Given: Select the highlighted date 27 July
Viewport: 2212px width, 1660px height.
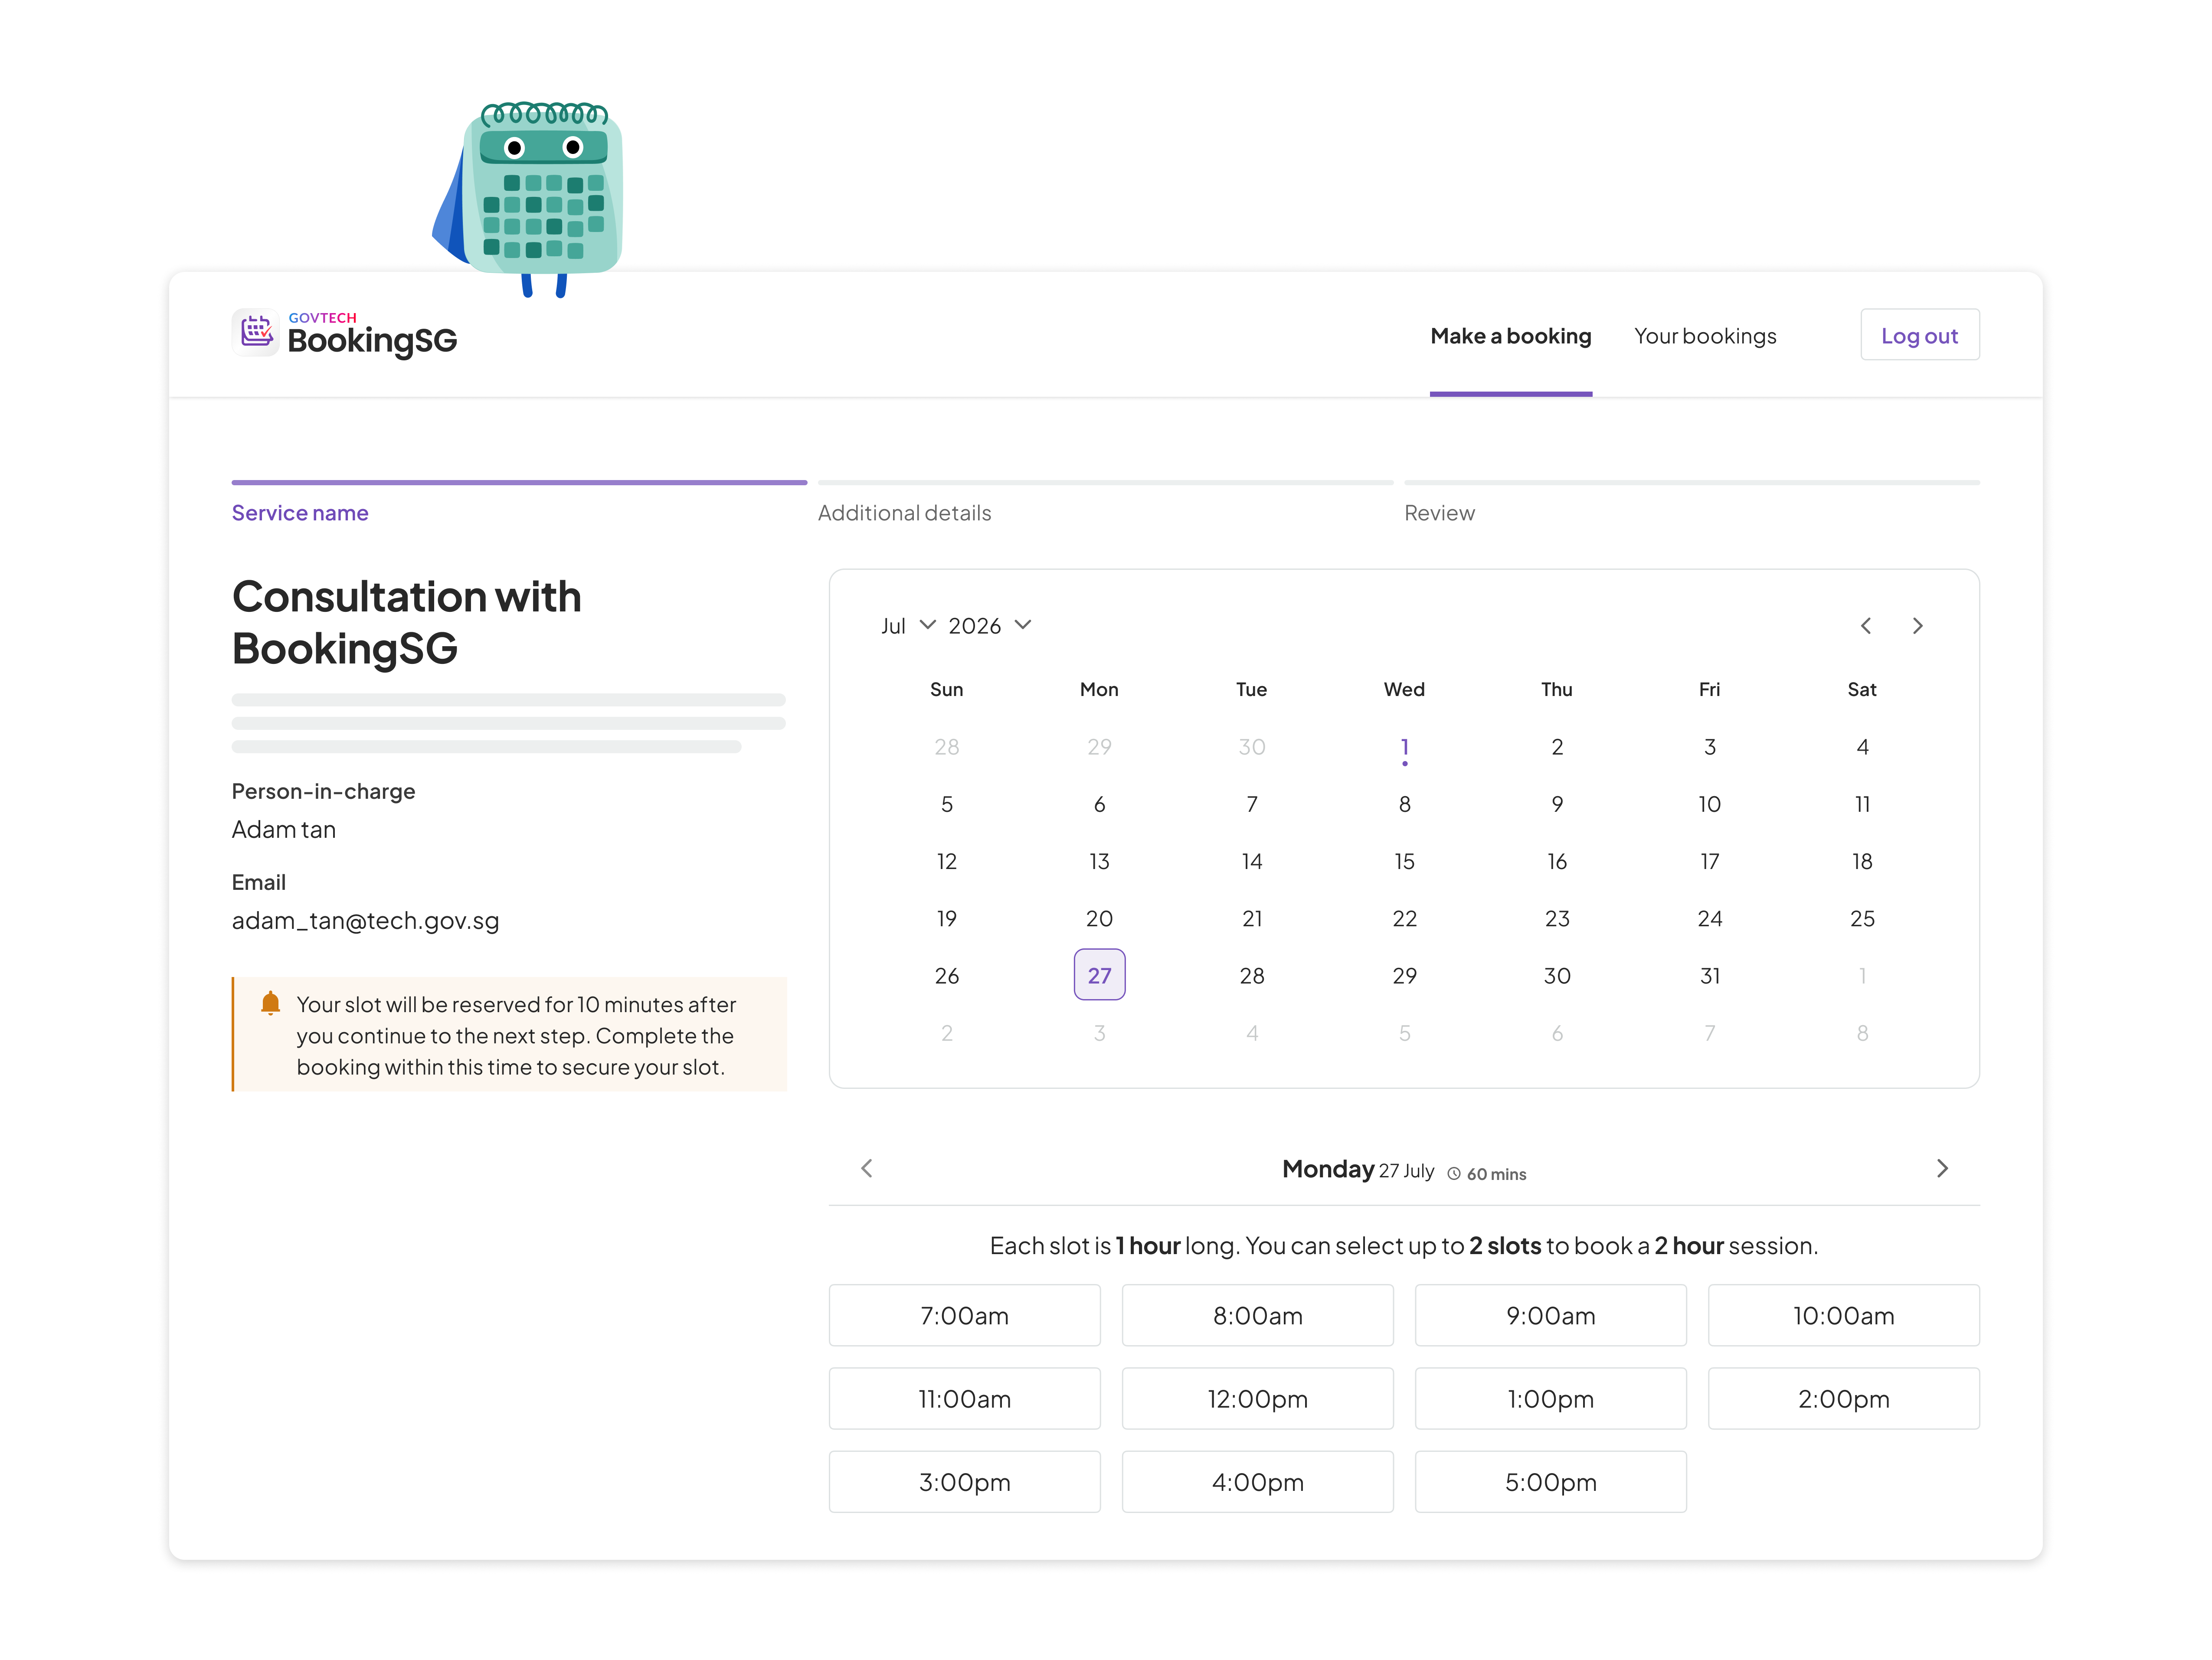Looking at the screenshot, I should coord(1099,975).
